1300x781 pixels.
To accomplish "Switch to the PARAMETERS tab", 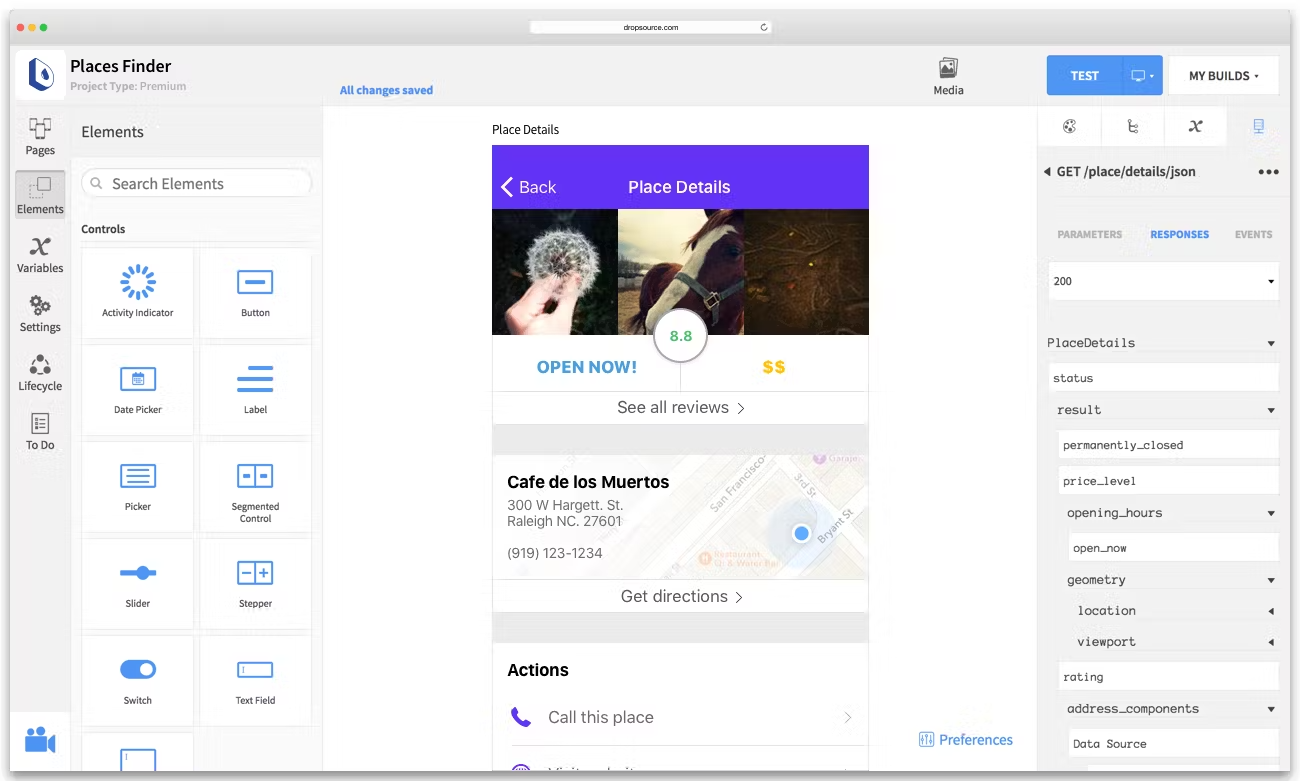I will pos(1089,234).
